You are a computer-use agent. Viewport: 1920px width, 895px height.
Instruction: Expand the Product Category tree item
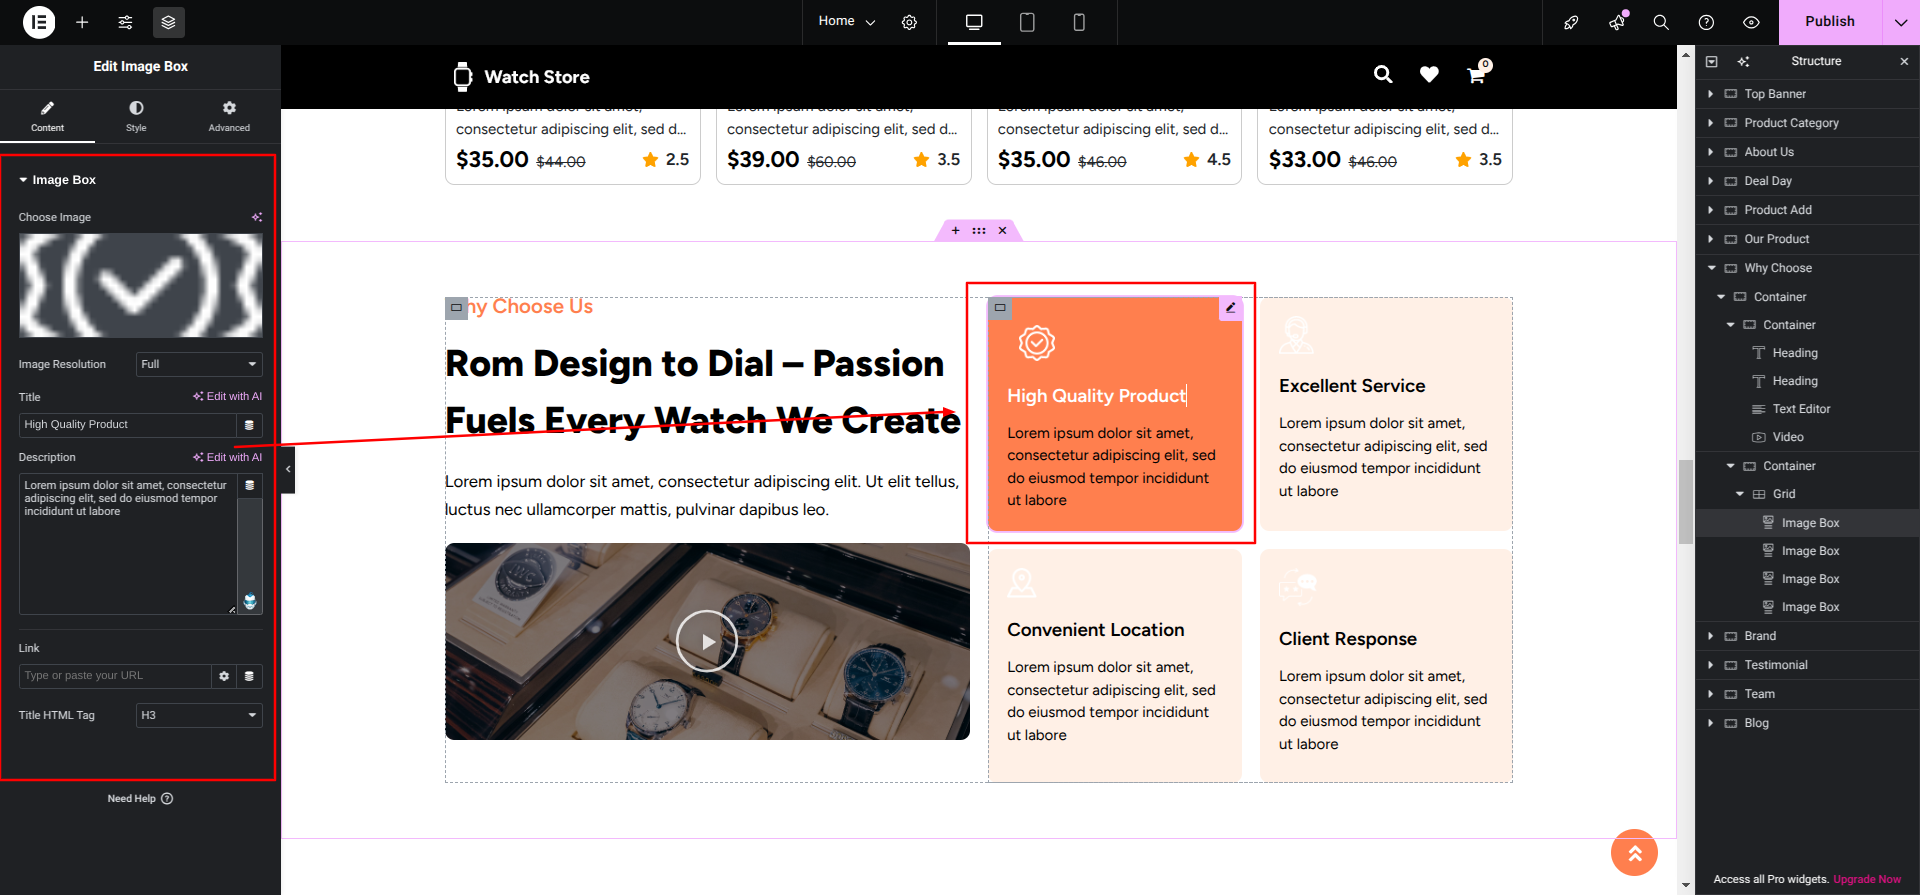click(x=1711, y=123)
